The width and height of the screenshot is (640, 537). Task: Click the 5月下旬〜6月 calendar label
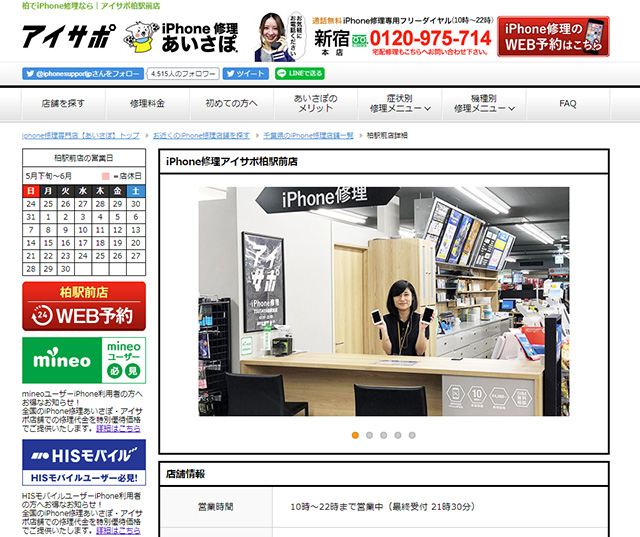49,176
